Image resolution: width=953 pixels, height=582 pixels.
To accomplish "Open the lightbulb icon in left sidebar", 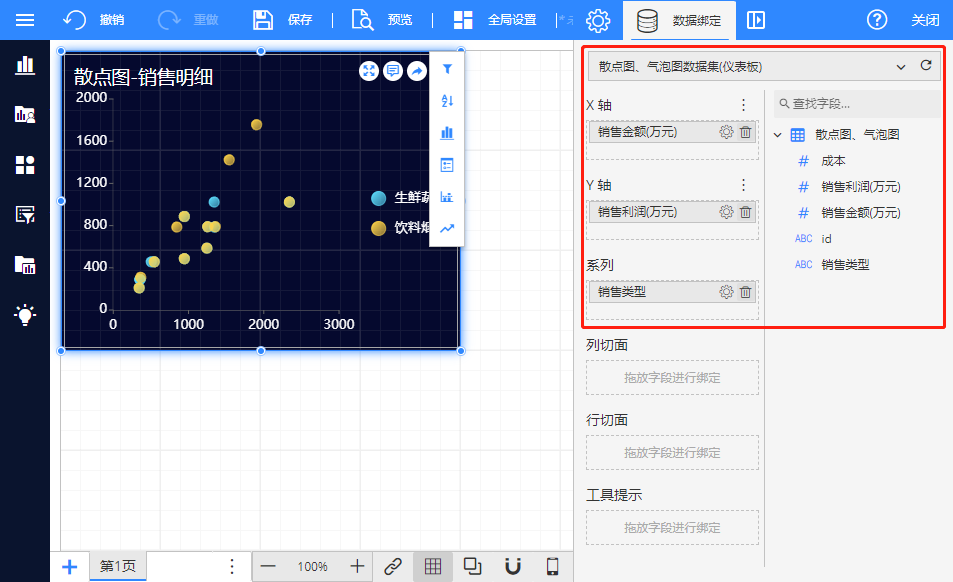I will pyautogui.click(x=25, y=315).
